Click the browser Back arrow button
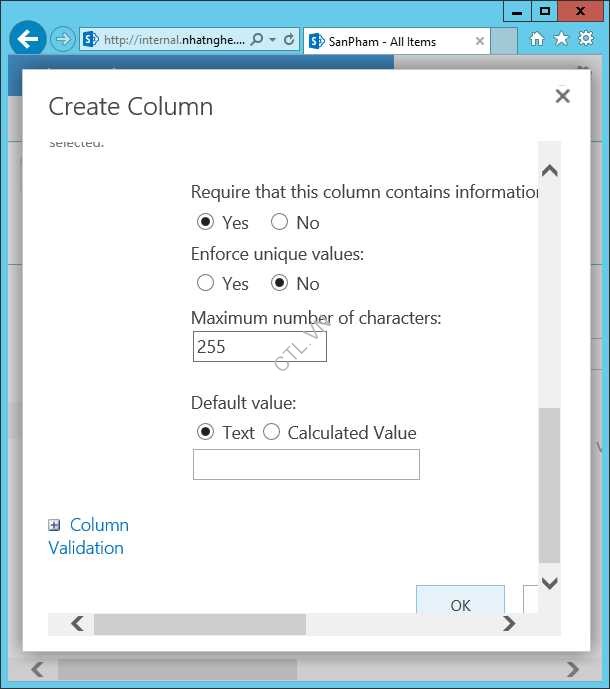 [28, 40]
